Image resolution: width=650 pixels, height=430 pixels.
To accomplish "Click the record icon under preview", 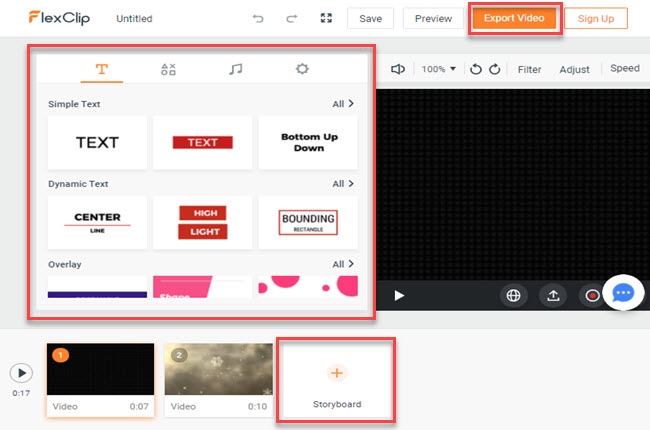I will 592,296.
